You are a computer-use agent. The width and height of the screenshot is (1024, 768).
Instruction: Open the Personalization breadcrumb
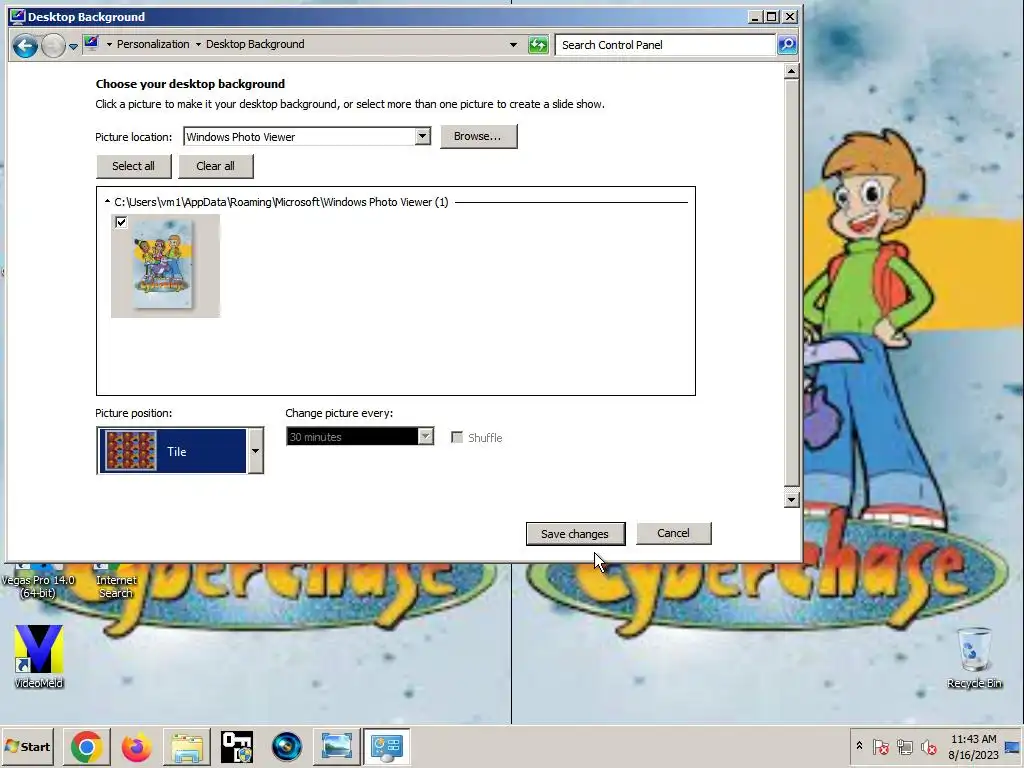pos(153,44)
